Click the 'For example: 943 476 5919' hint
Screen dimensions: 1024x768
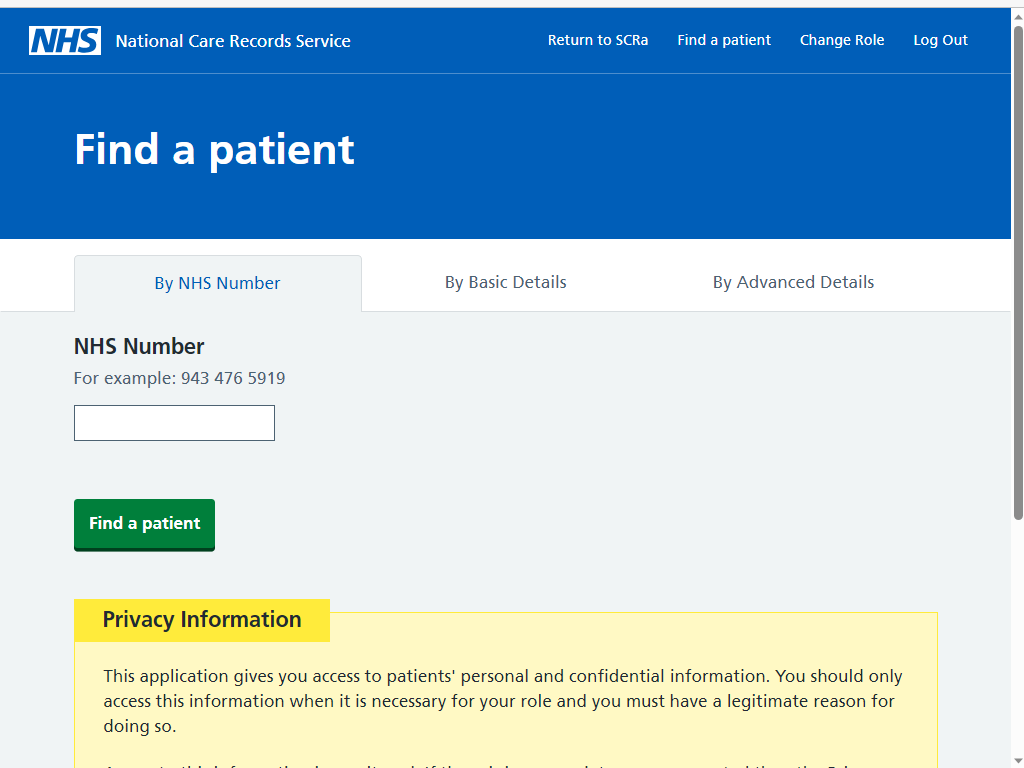180,378
